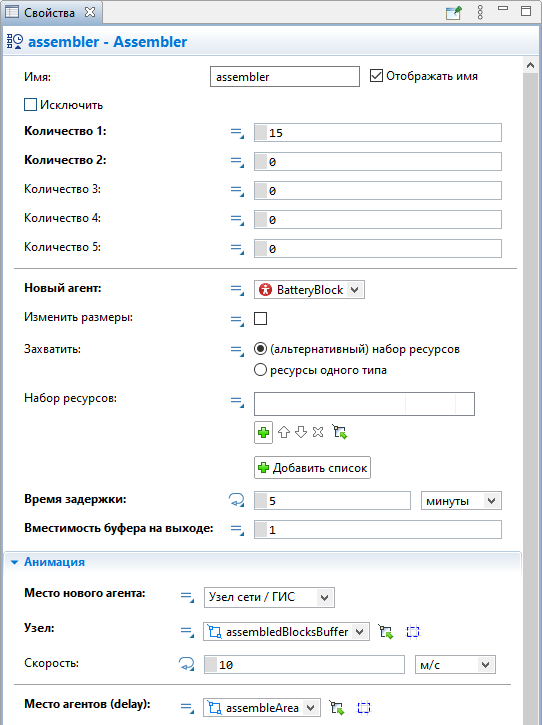Viewport: 542px width, 725px height.
Task: Move resource set item down with arrow icon
Action: click(301, 432)
